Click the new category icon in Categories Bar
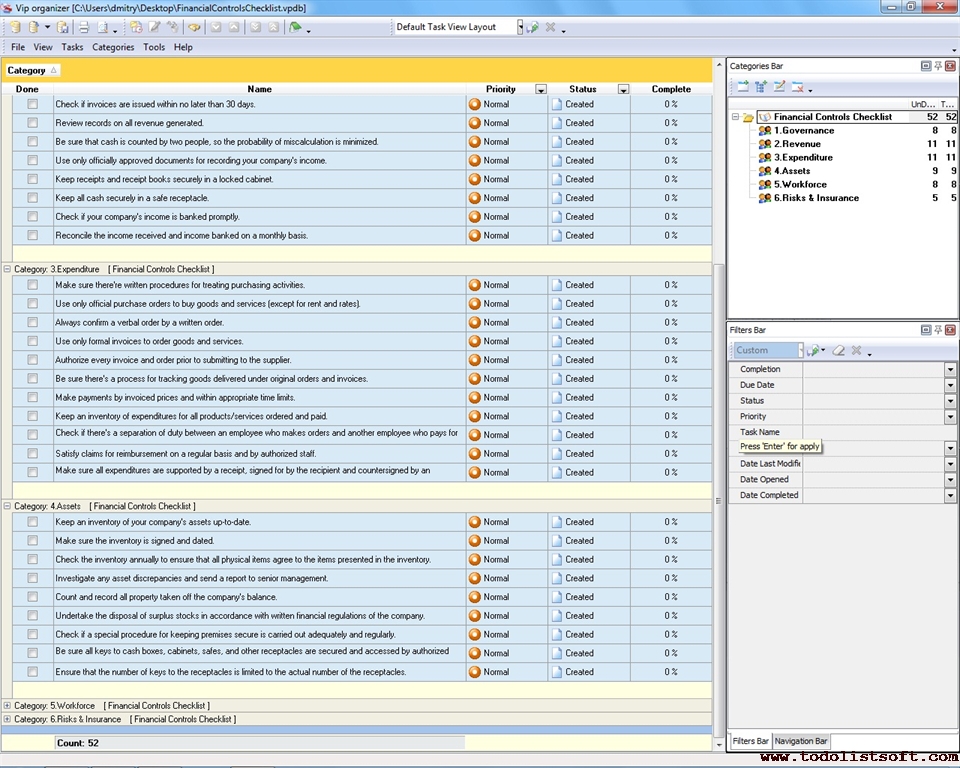Viewport: 960px width, 768px height. 743,88
